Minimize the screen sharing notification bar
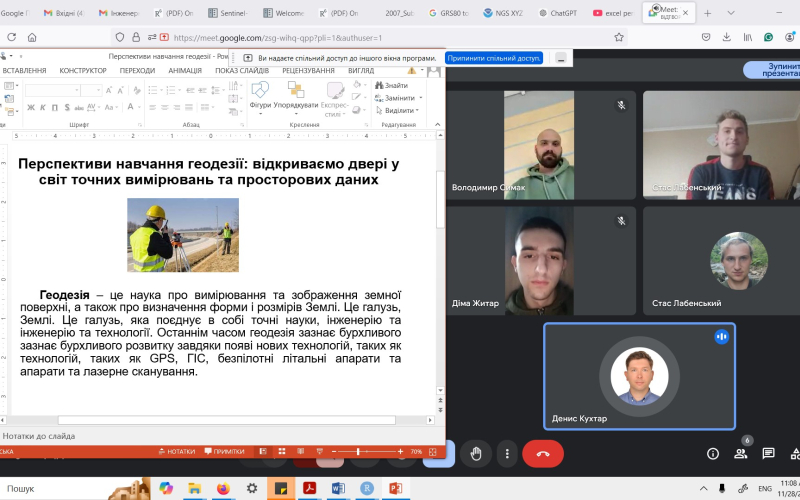This screenshot has height=500, width=800. 561,58
